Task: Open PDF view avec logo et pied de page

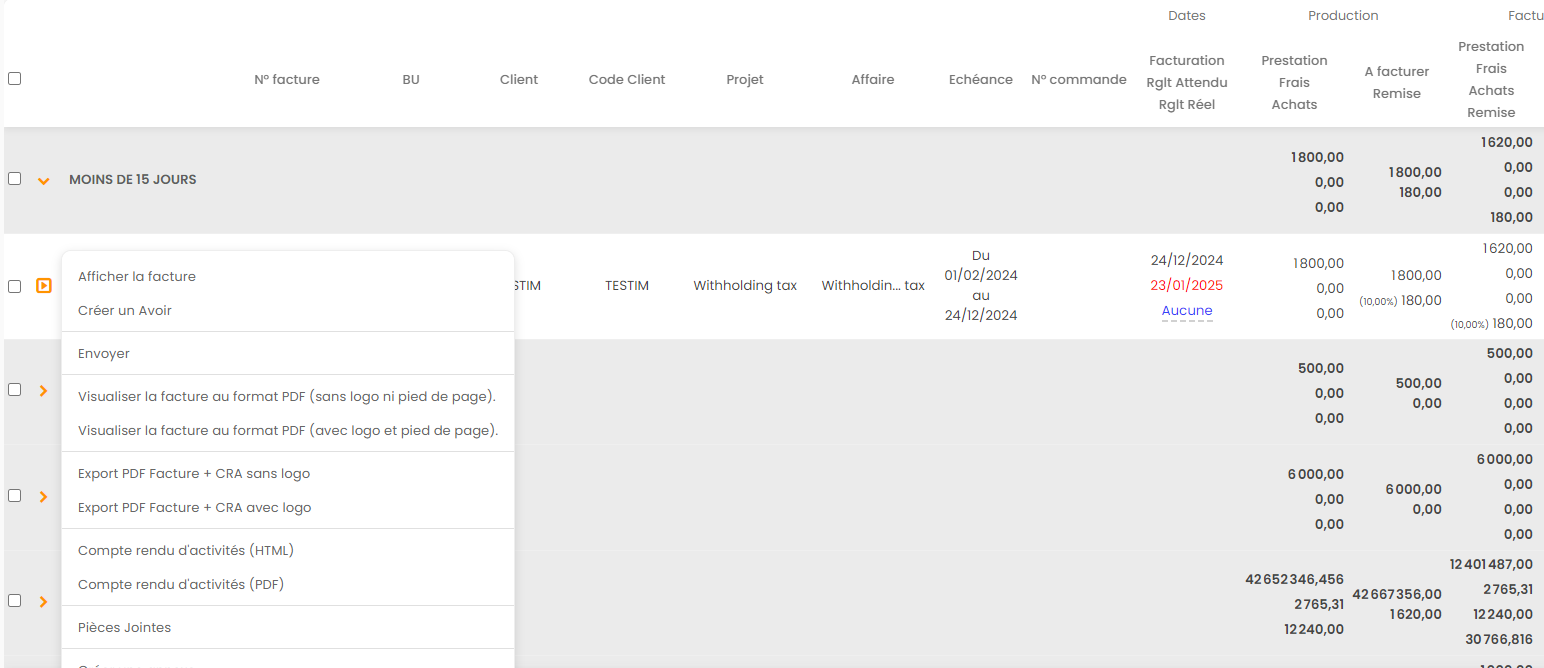Action: [288, 431]
